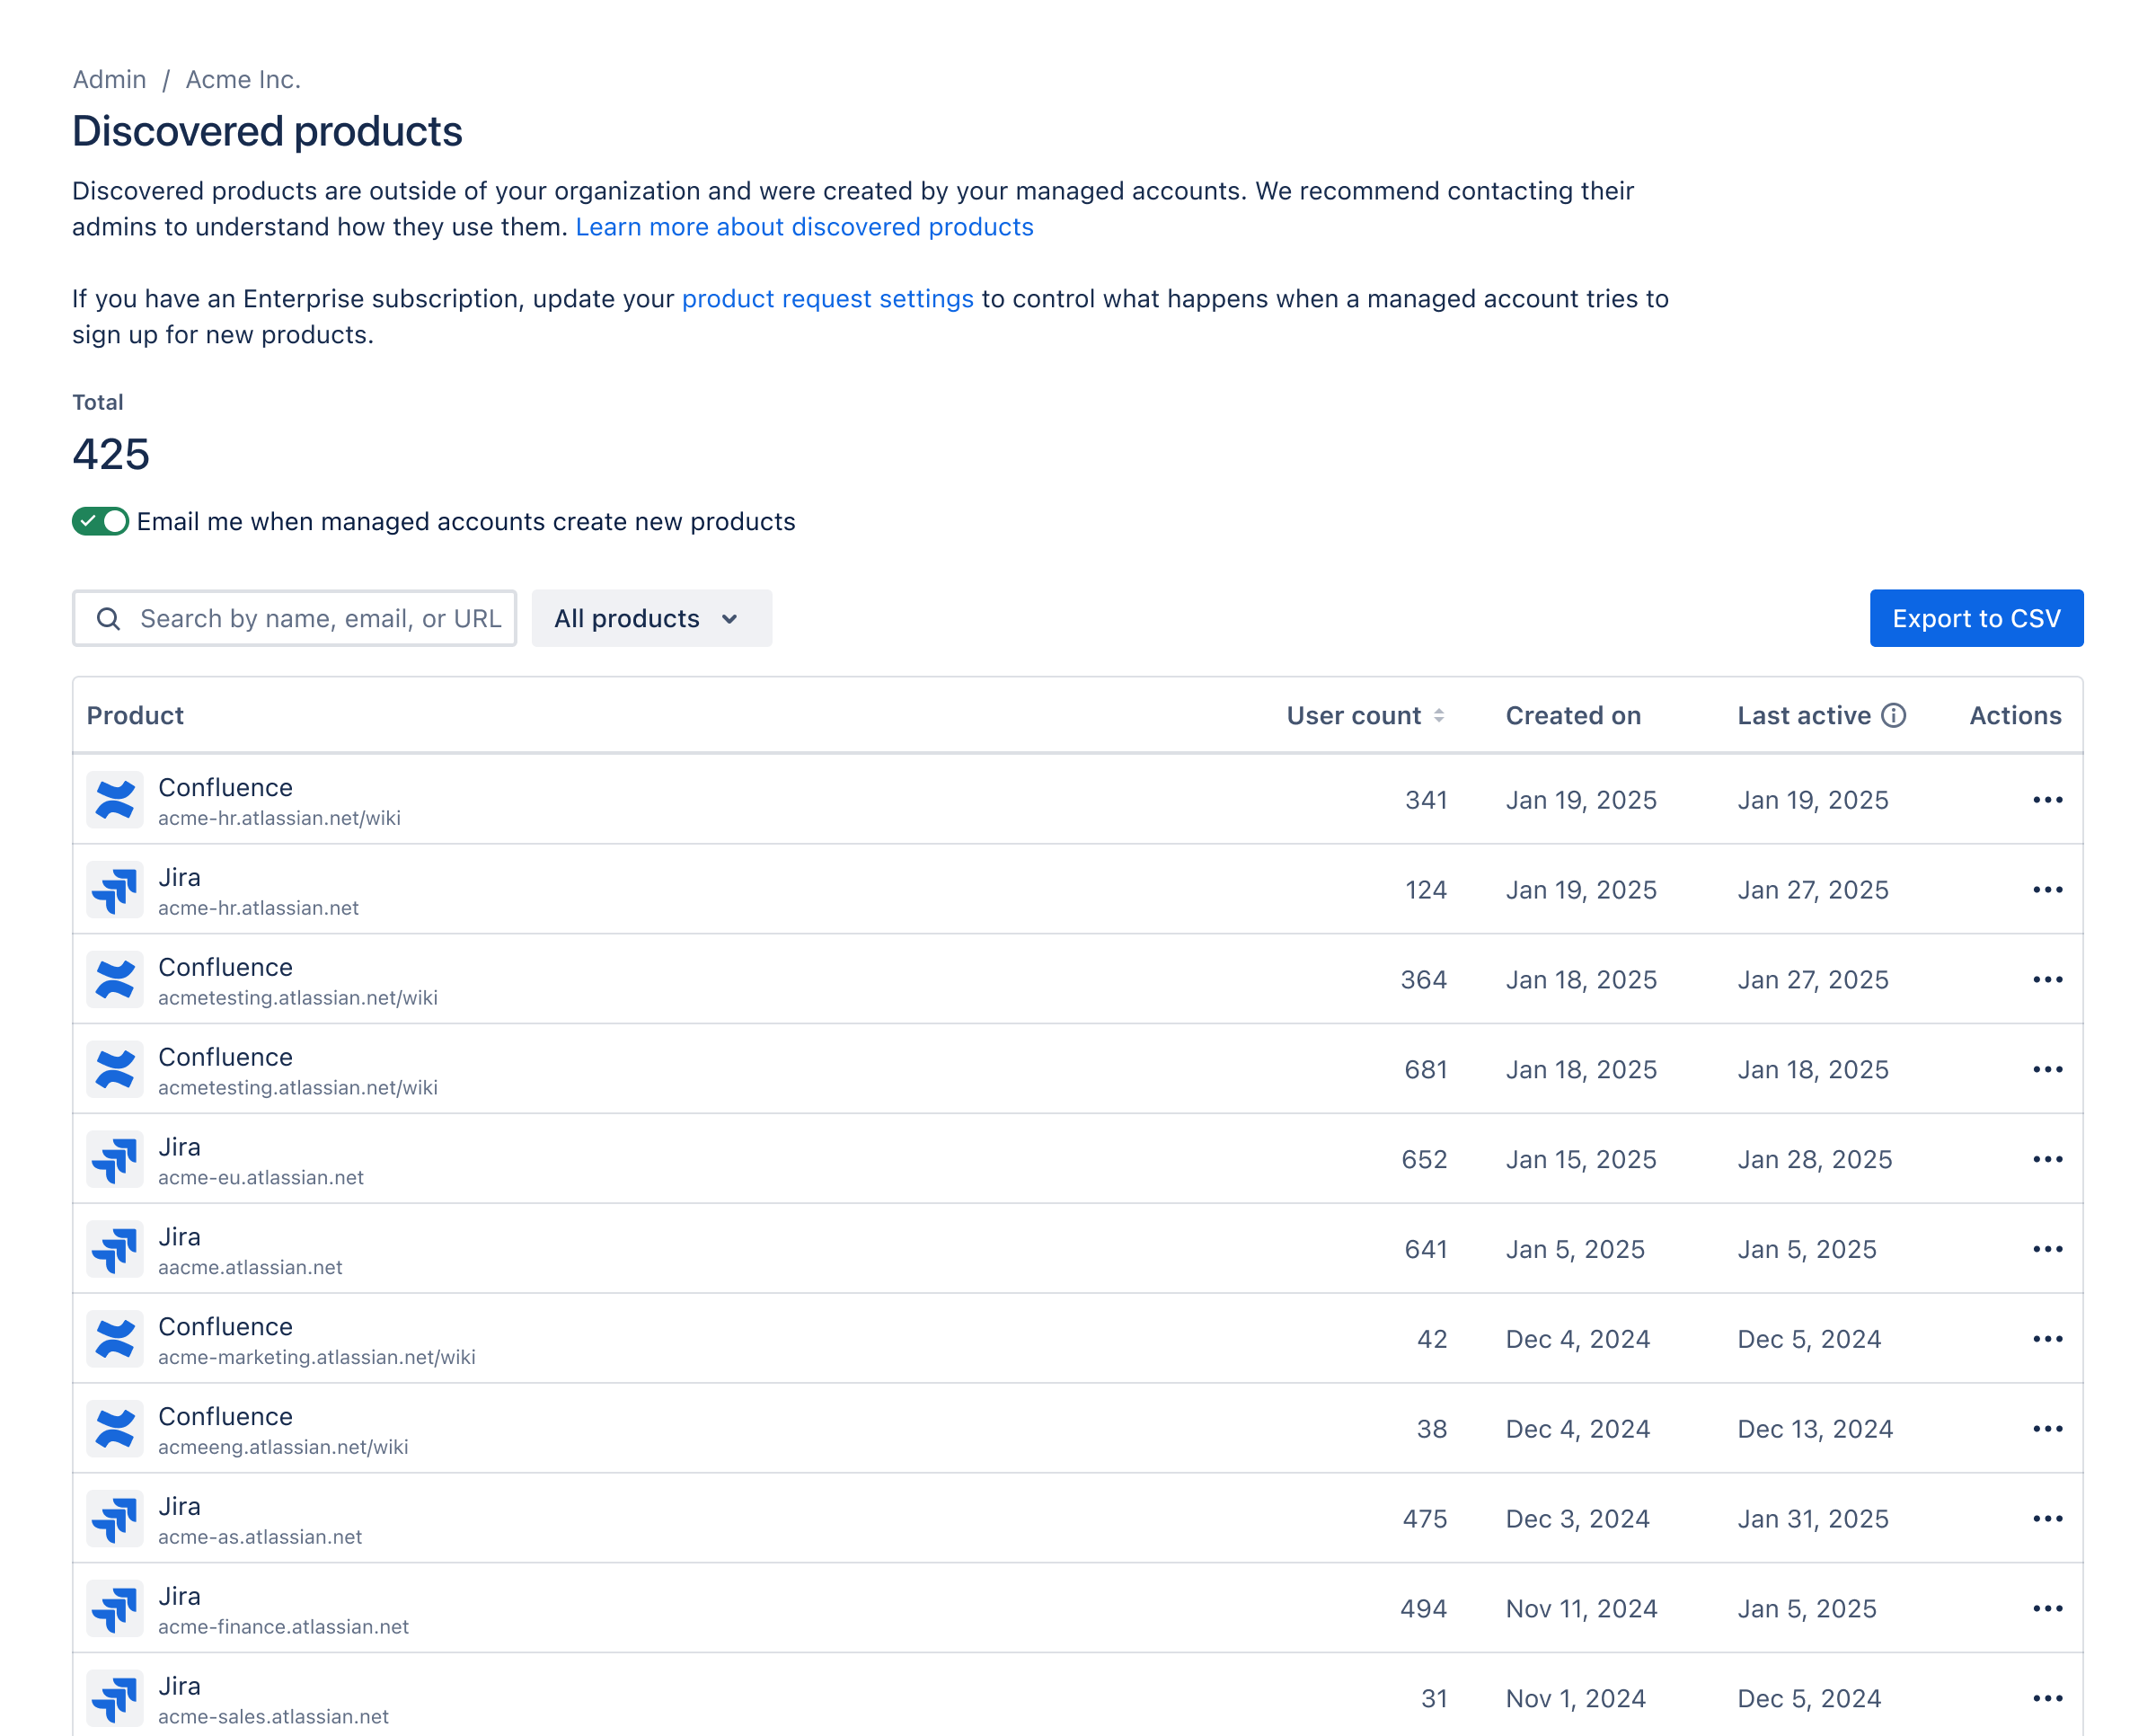The height and width of the screenshot is (1736, 2156).
Task: Open more actions for acme-finance Jira row
Action: [2047, 1608]
